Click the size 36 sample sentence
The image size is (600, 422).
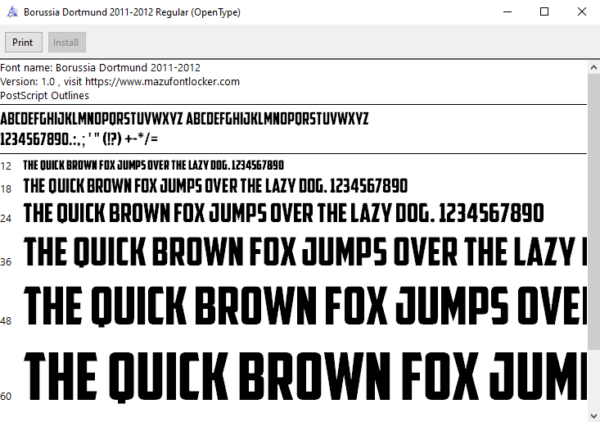[305, 252]
